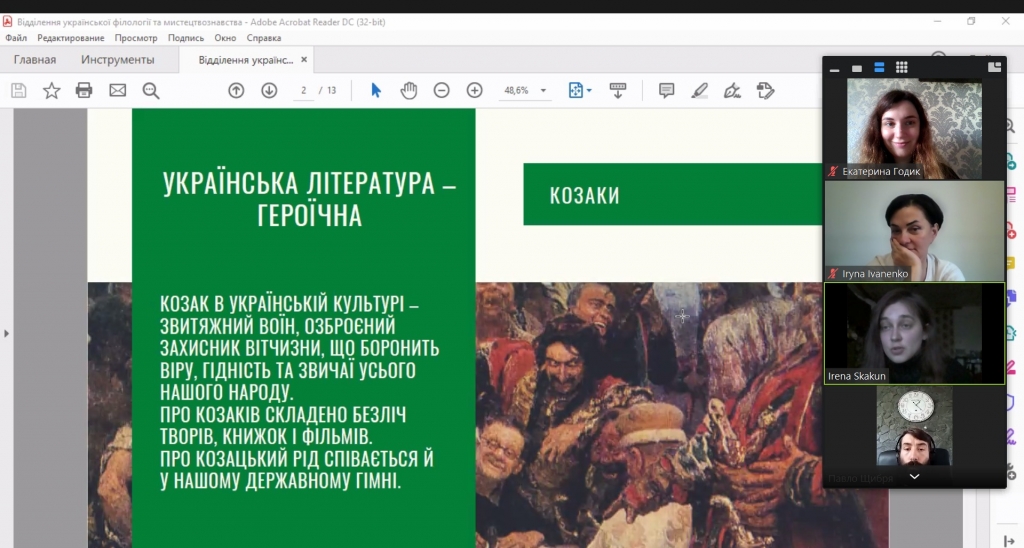Open More tools in right pane
This screenshot has height=548, width=1024.
click(1010, 471)
